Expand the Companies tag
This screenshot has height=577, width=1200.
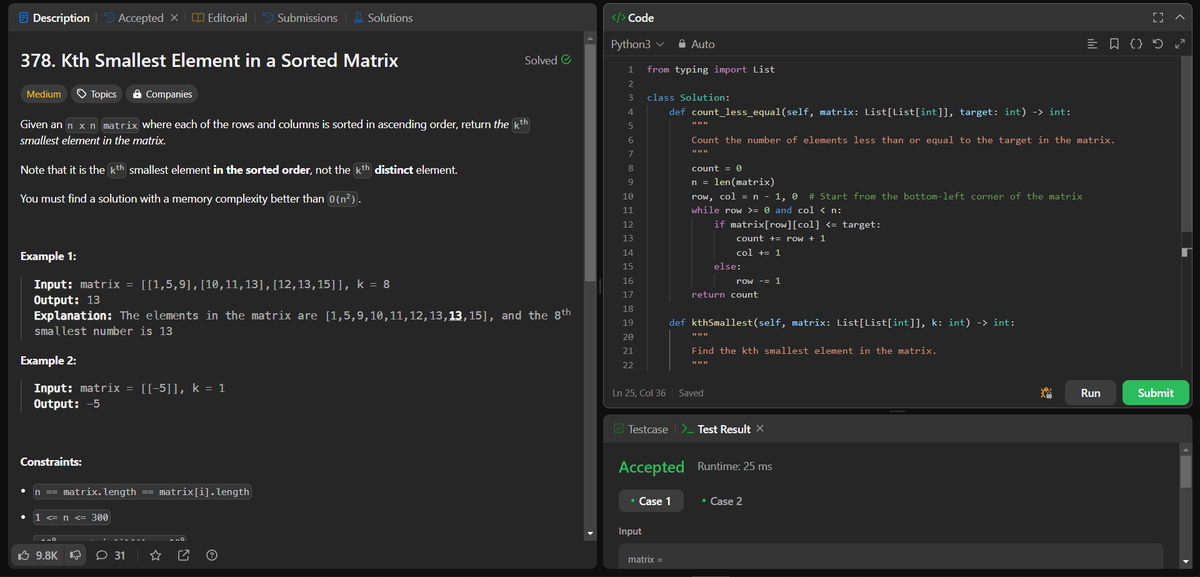(162, 94)
